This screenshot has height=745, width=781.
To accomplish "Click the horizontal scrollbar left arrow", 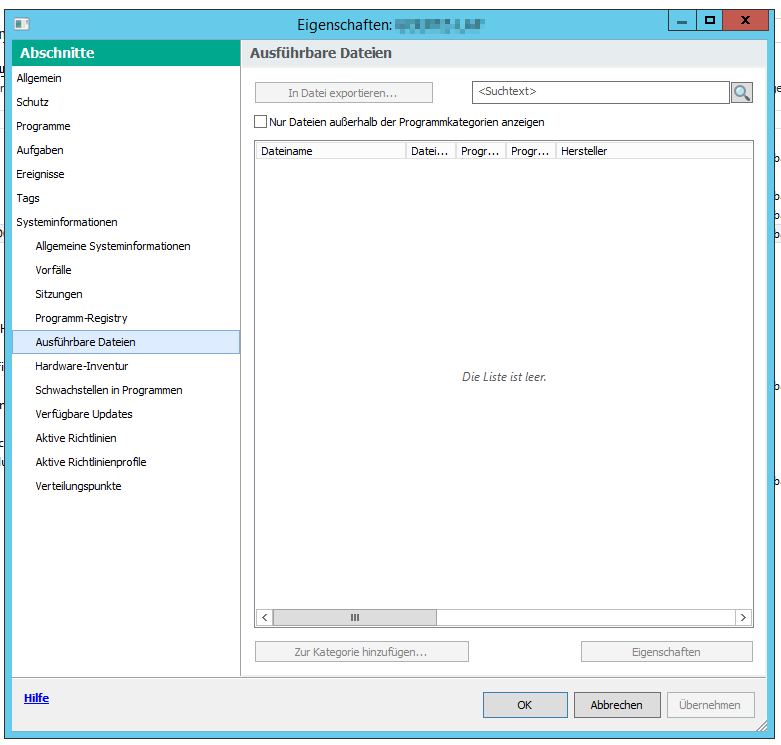I will click(x=264, y=618).
